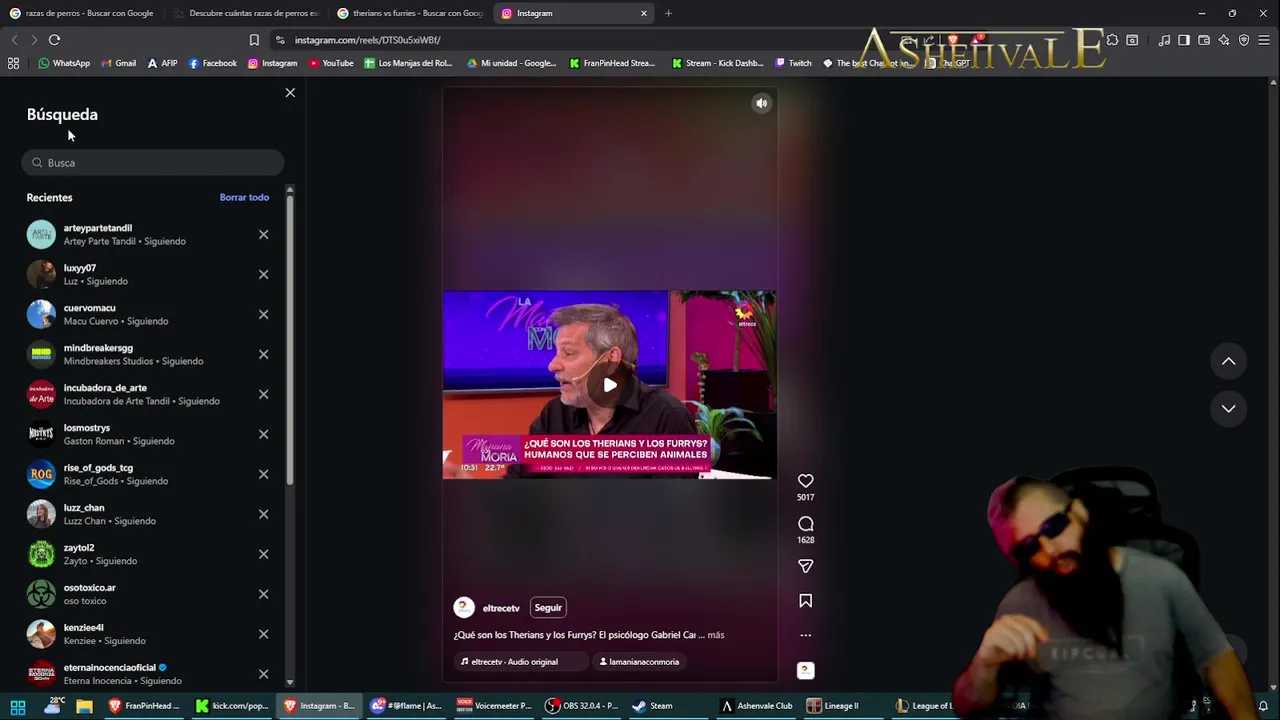Remove arteypartetandil from recent searches
The height and width of the screenshot is (720, 1280).
click(x=264, y=235)
